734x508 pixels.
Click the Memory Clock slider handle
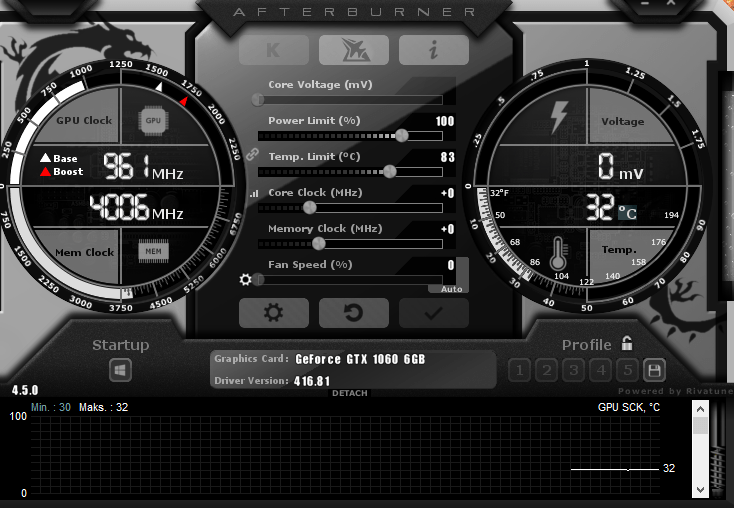(319, 243)
